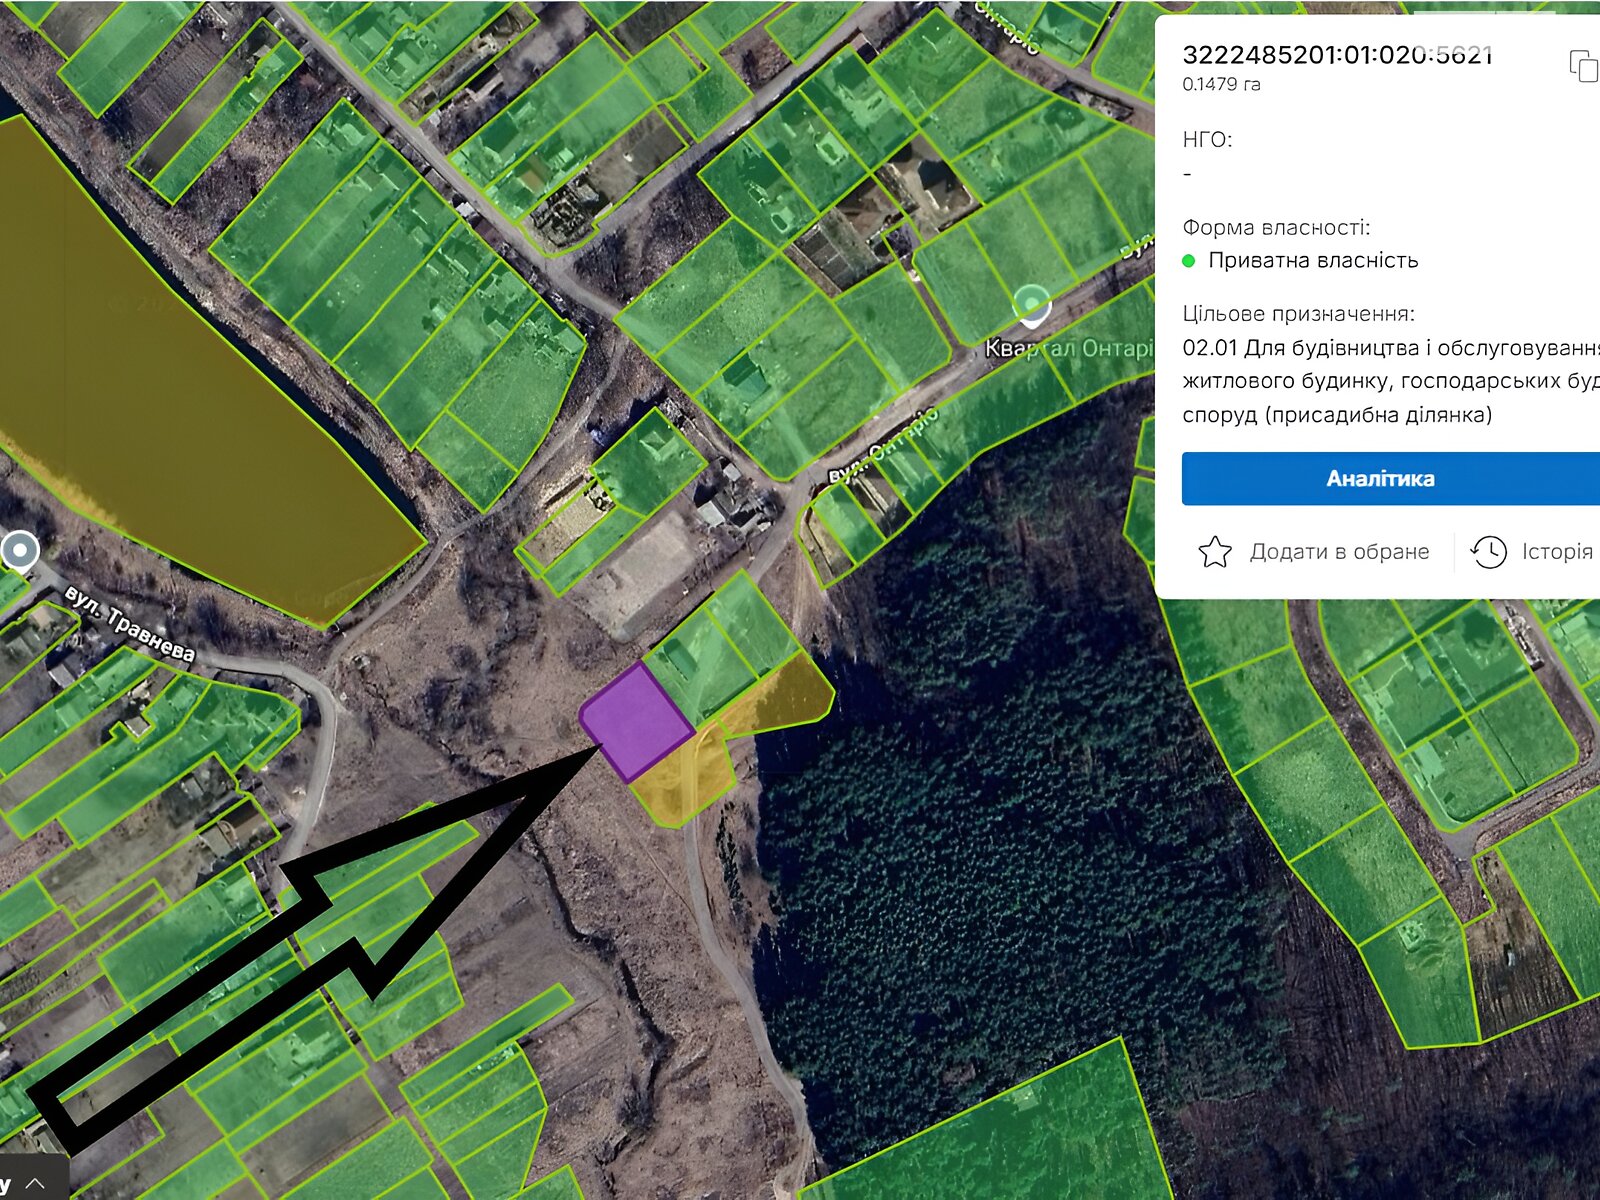Select the yellow parcel right of the purple plot
This screenshot has height=1200, width=1600.
coord(780,695)
